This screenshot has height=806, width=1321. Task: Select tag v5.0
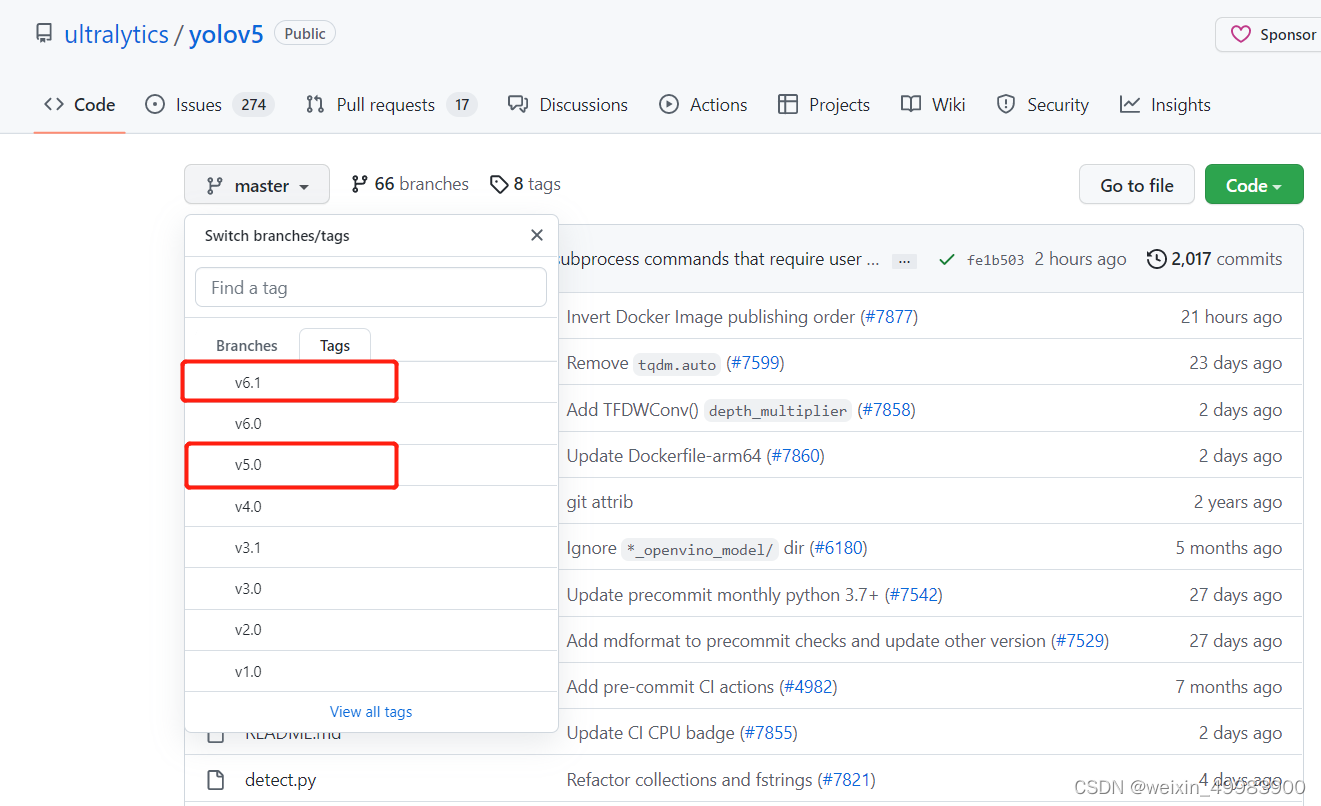point(371,465)
